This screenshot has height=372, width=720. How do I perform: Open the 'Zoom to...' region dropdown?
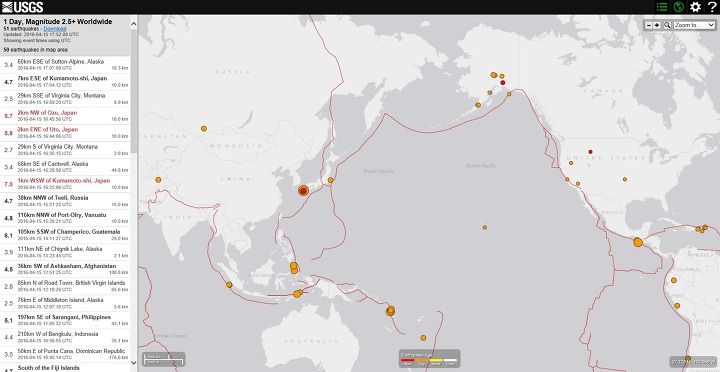[x=694, y=25]
